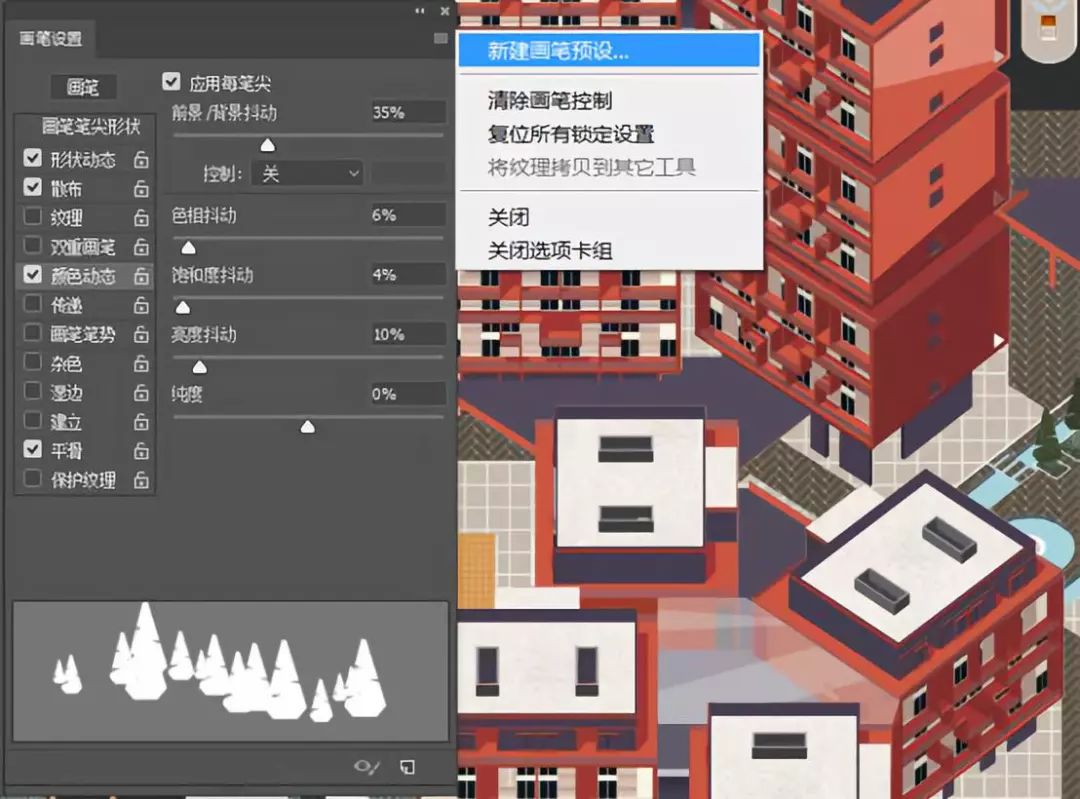
Task: Click the 画笔 button
Action: [83, 87]
